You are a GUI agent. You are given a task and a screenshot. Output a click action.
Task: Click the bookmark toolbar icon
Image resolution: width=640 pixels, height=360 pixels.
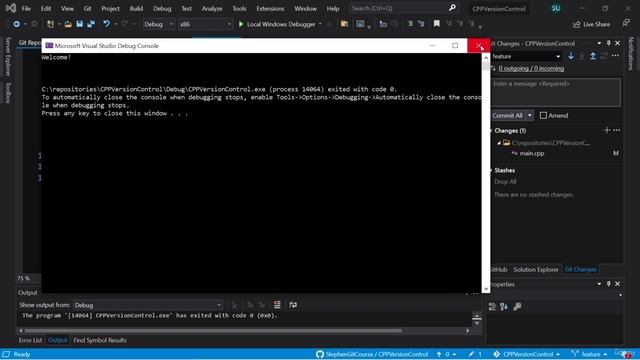(x=436, y=24)
